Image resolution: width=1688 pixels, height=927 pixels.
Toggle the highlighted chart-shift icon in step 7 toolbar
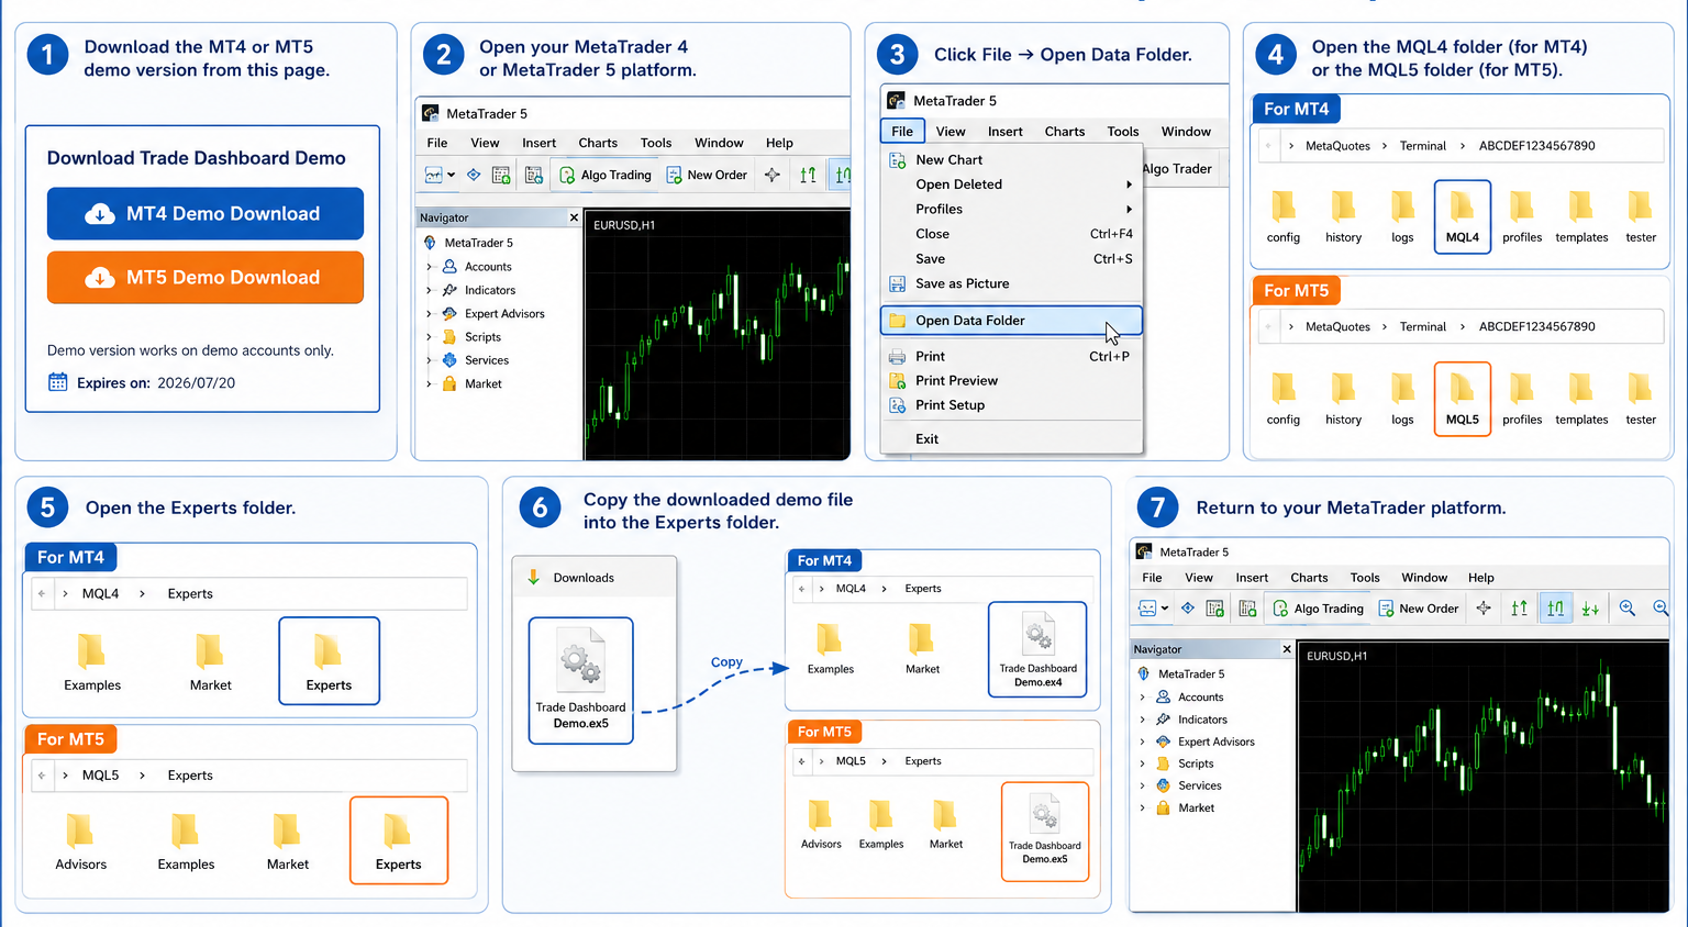(1556, 608)
